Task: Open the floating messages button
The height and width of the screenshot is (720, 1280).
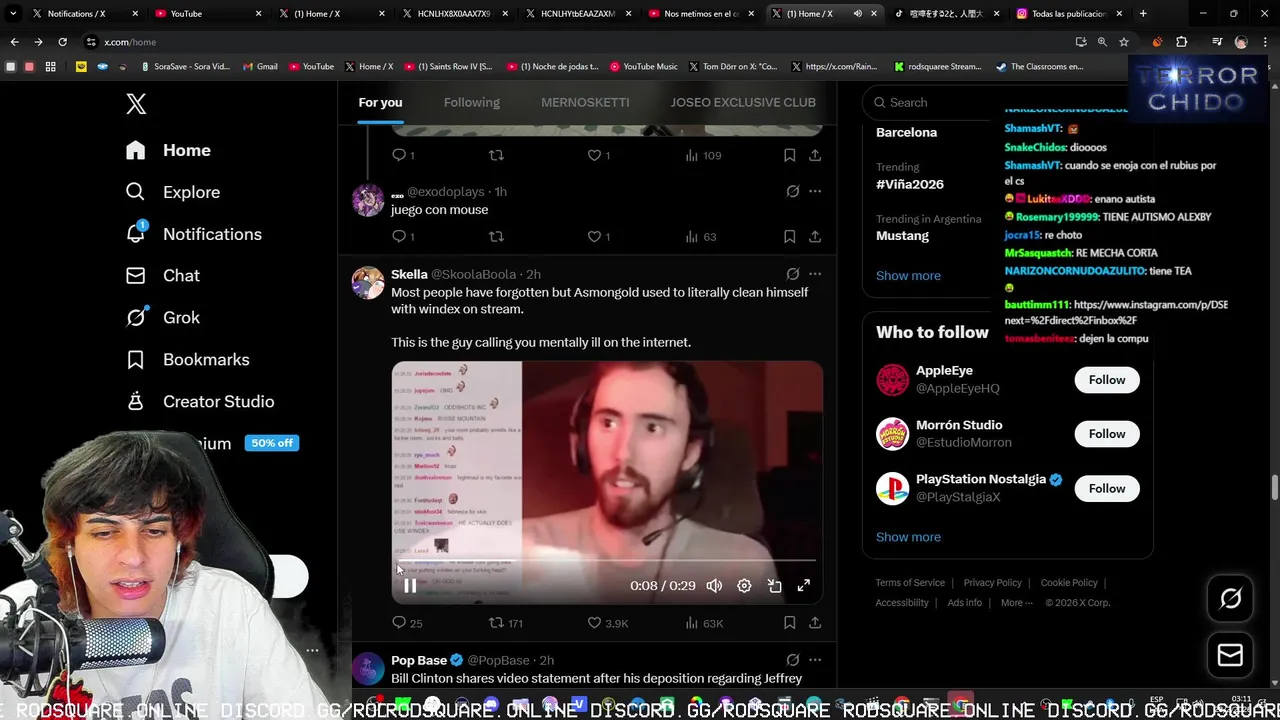Action: 1230,655
